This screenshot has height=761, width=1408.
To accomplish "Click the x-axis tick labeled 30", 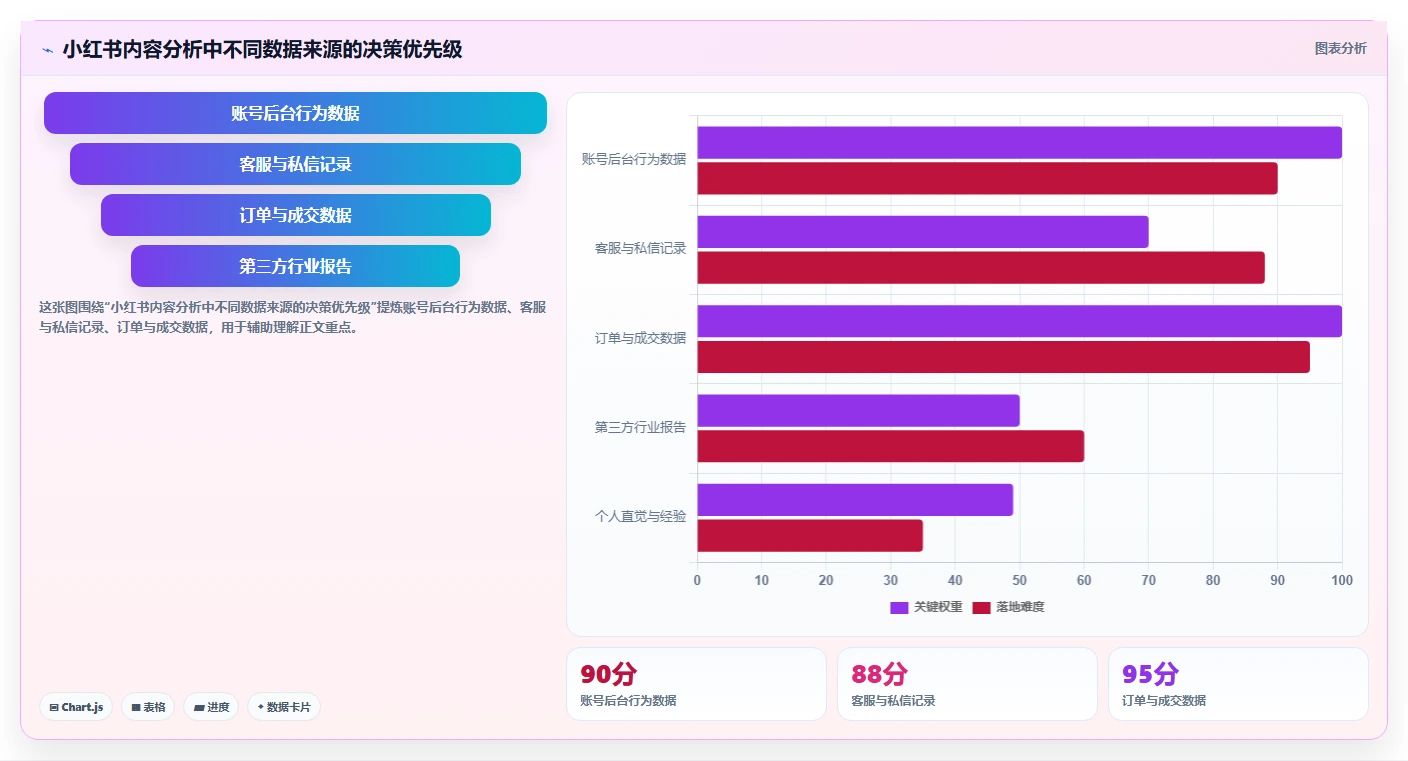I will pos(891,580).
